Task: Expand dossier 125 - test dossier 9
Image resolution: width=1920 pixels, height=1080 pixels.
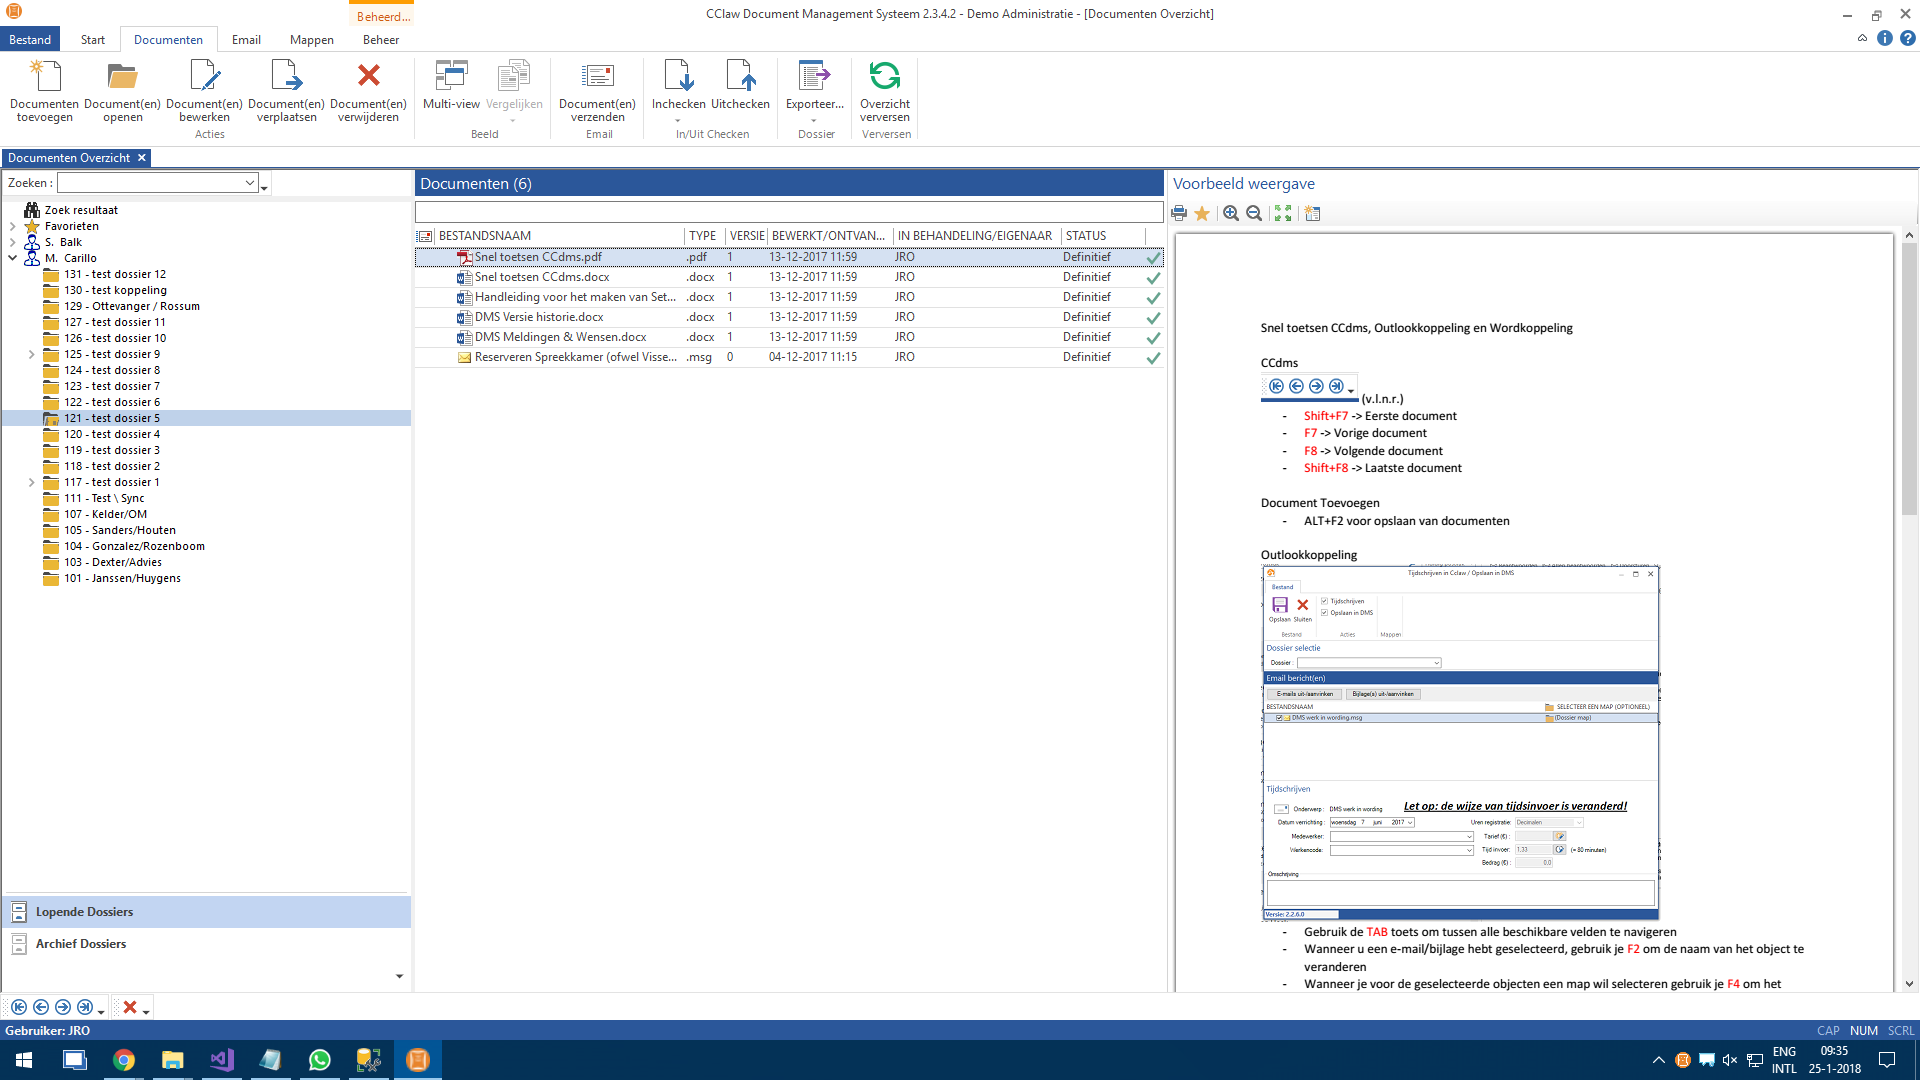Action: click(32, 354)
